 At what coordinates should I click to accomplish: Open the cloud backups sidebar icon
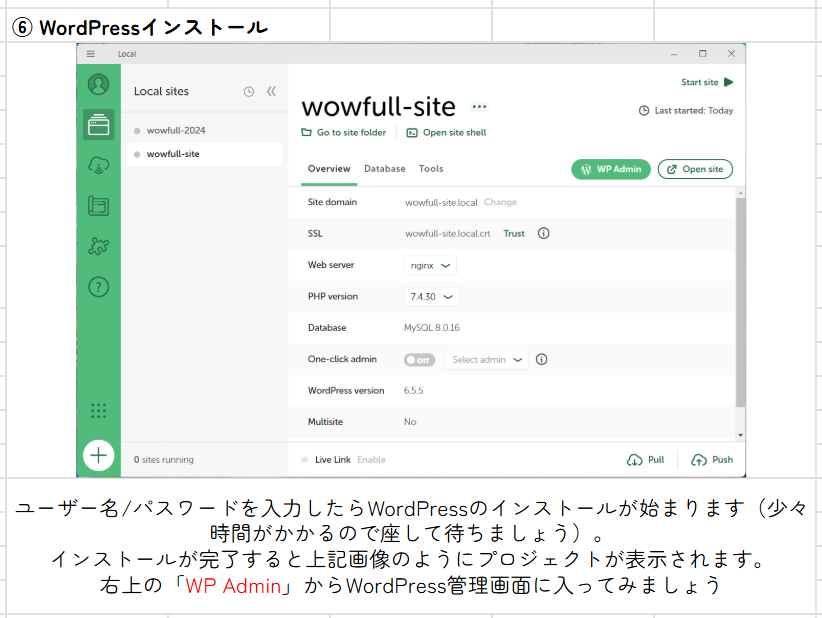98,165
